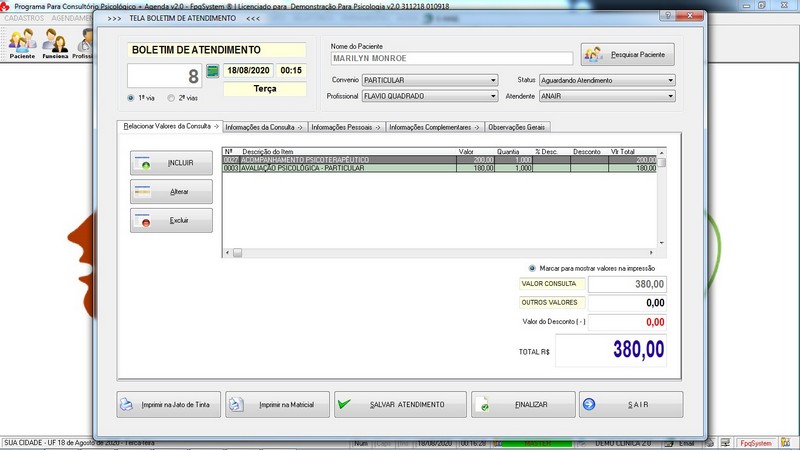The height and width of the screenshot is (450, 800).
Task: Click the patient search people icon
Action: [x=593, y=54]
